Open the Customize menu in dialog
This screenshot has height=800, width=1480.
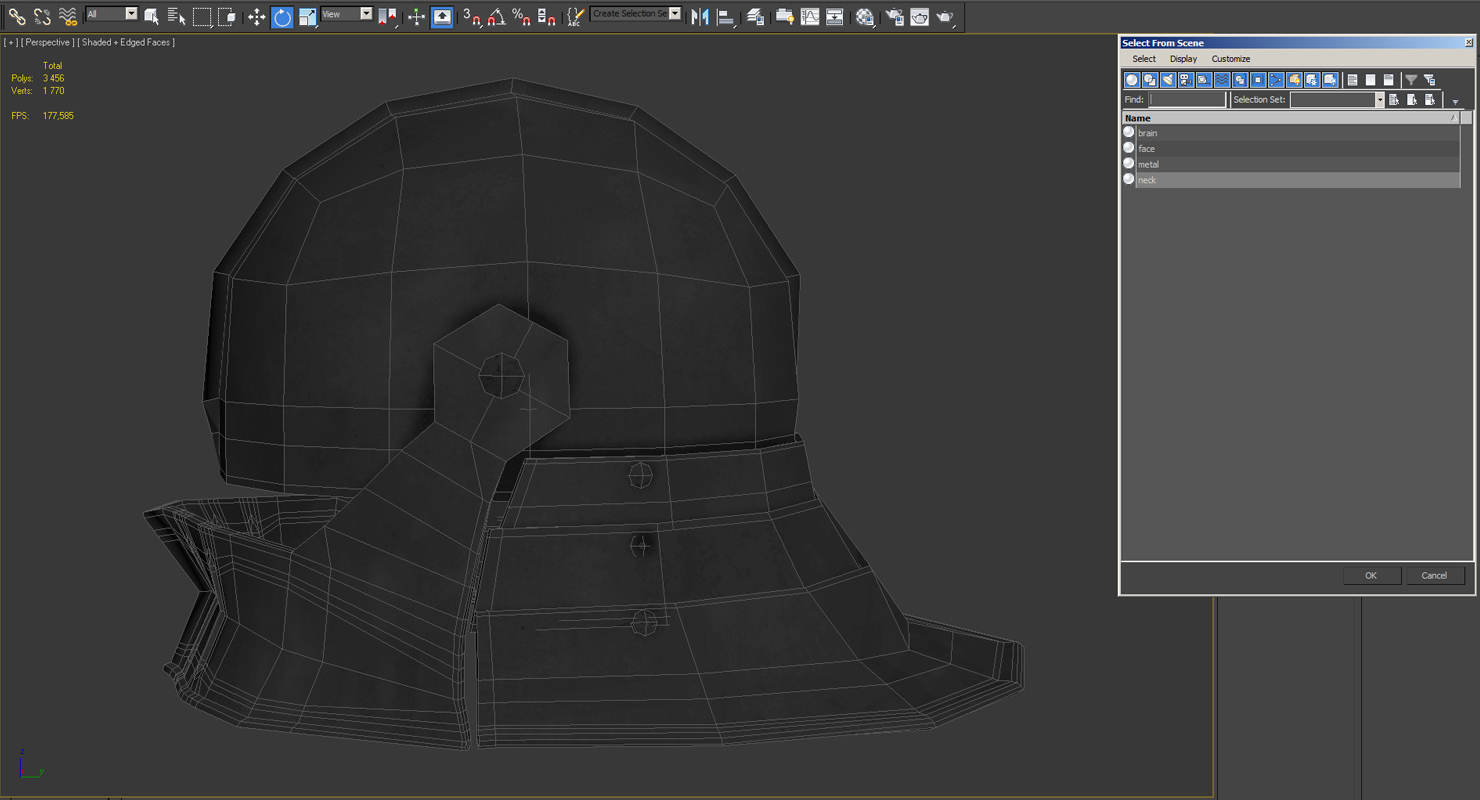(1231, 59)
